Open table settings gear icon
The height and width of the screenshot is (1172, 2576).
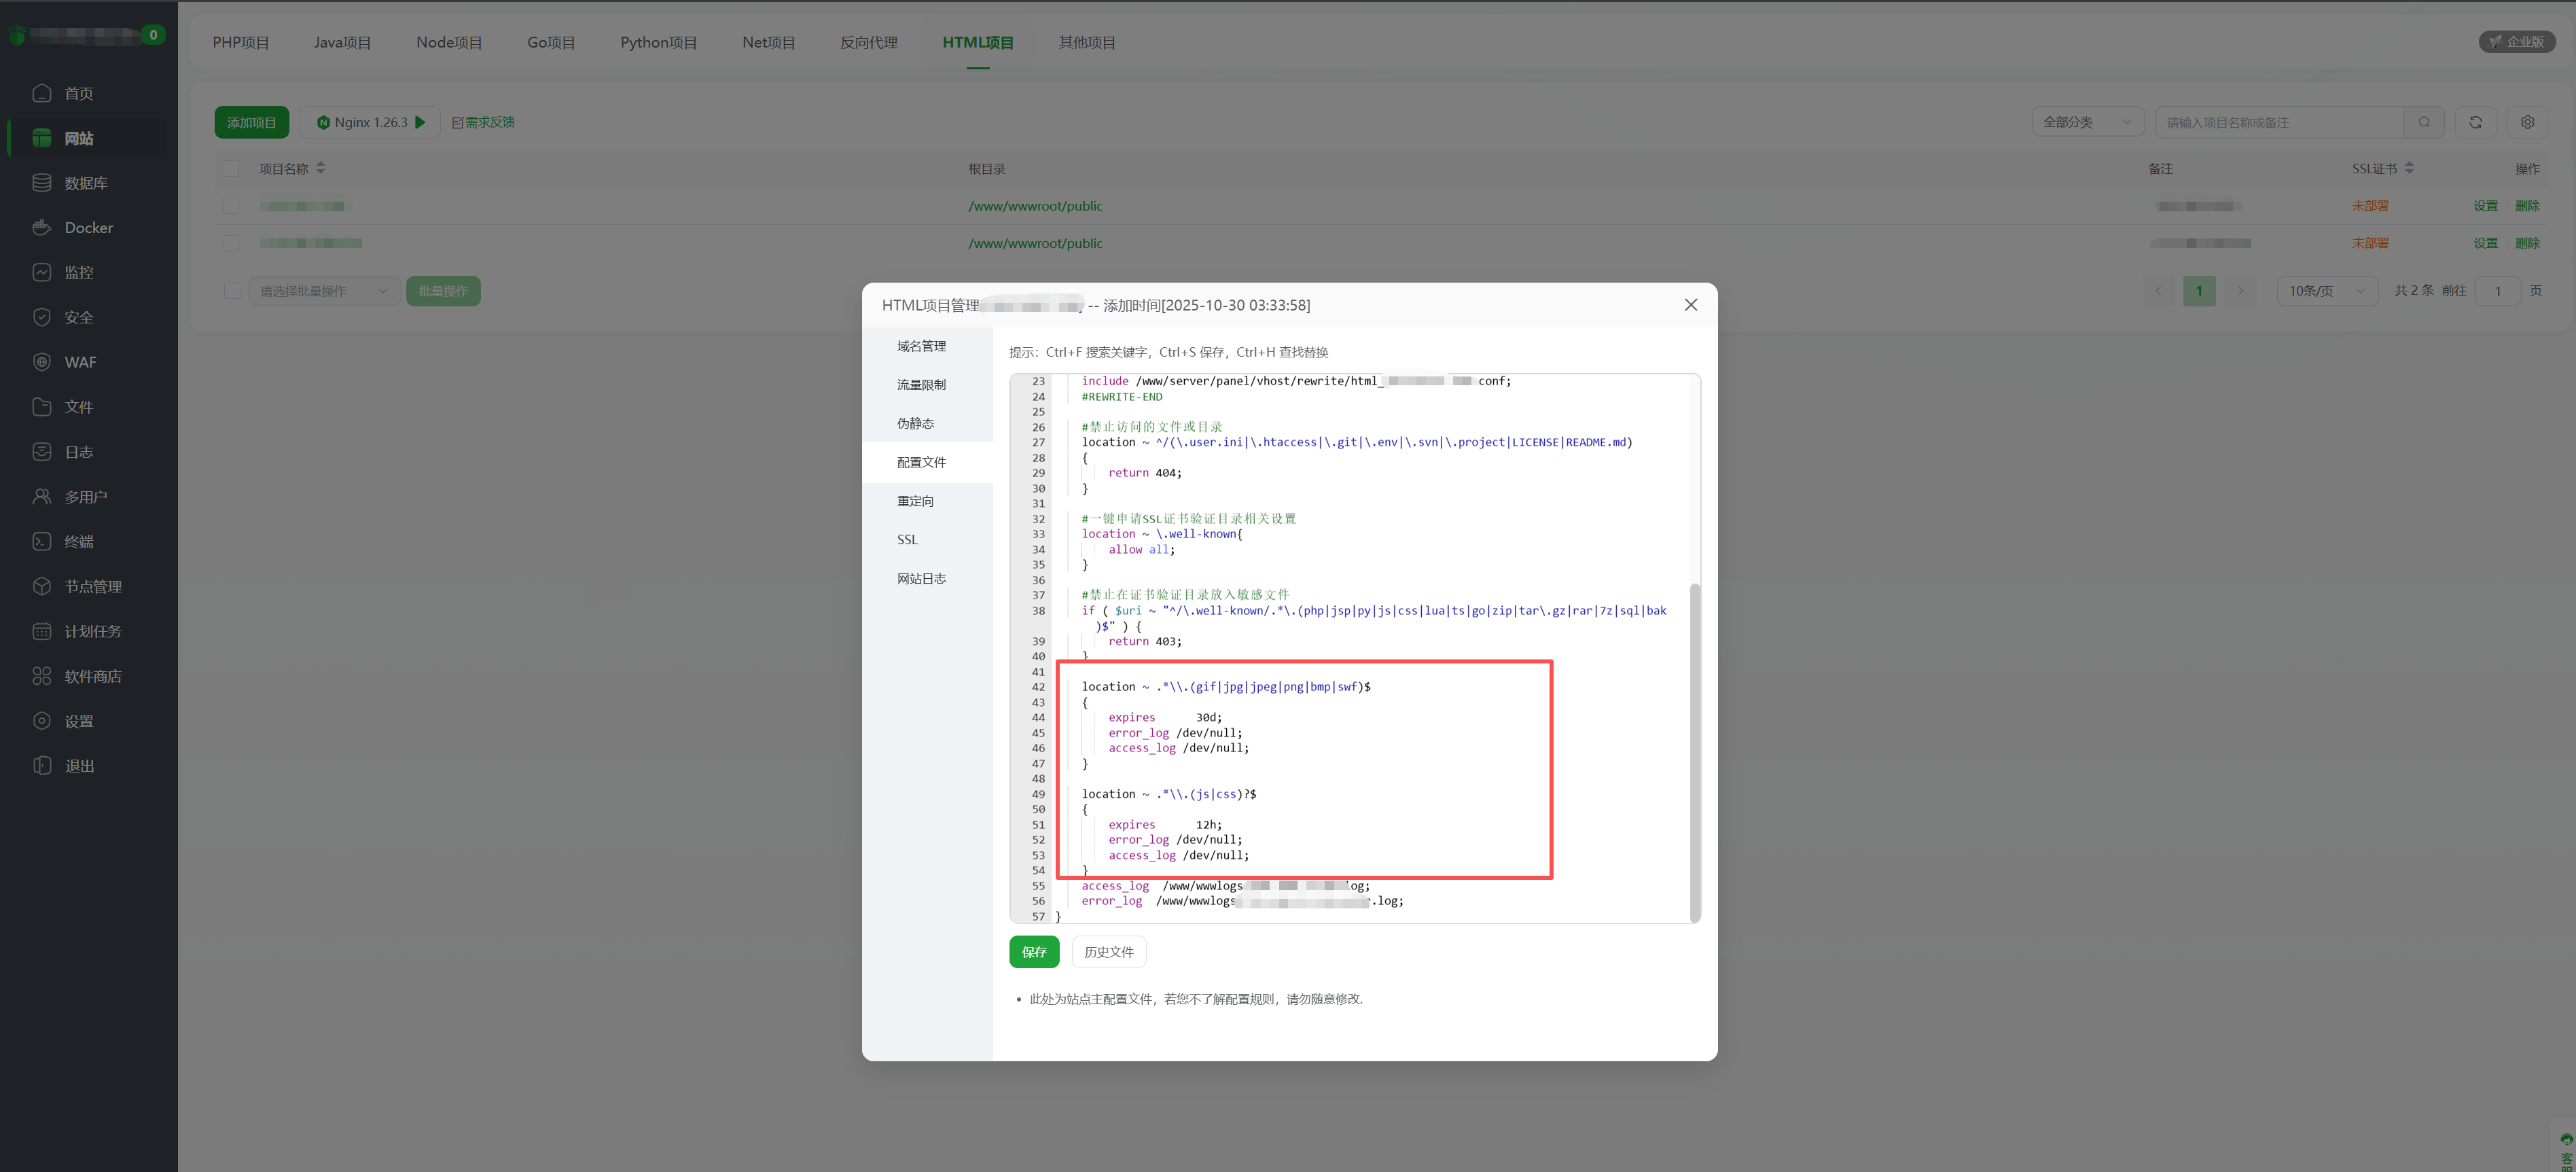2527,122
